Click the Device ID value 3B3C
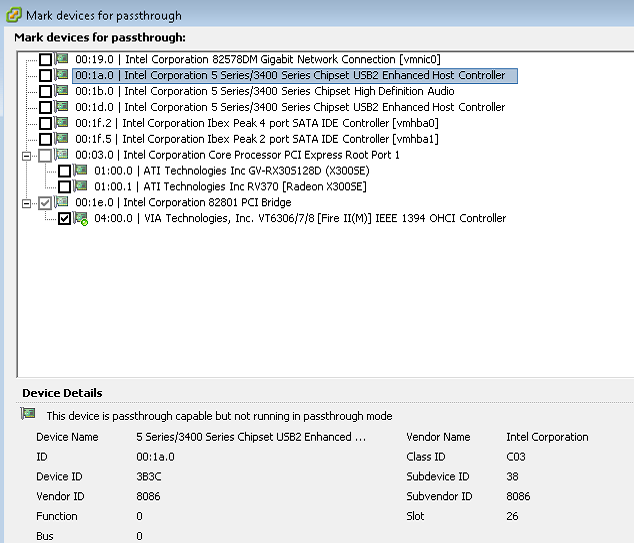The image size is (634, 543). [x=148, y=477]
